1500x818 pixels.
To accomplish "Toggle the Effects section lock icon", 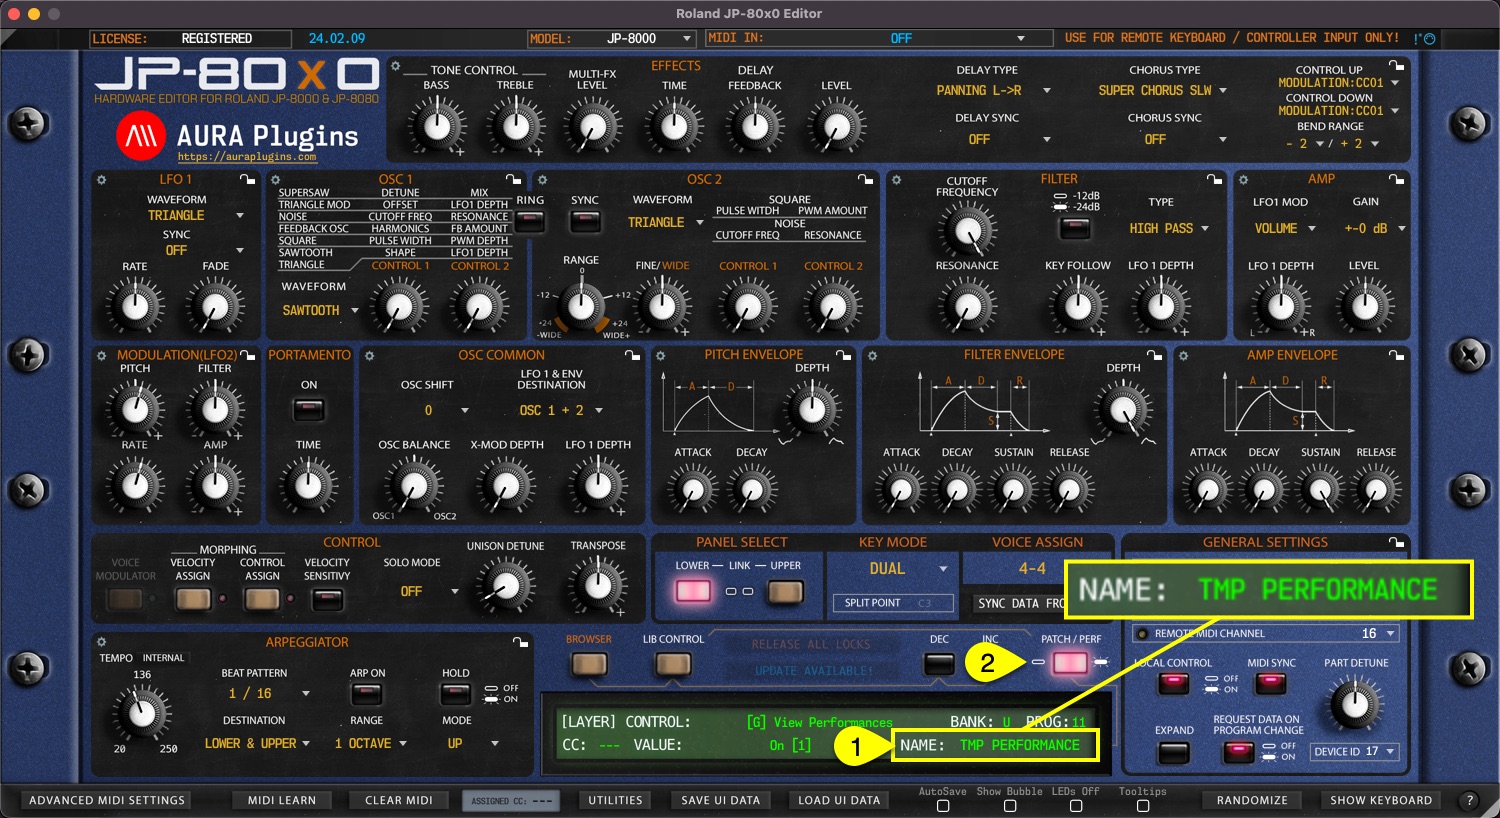I will point(1396,66).
